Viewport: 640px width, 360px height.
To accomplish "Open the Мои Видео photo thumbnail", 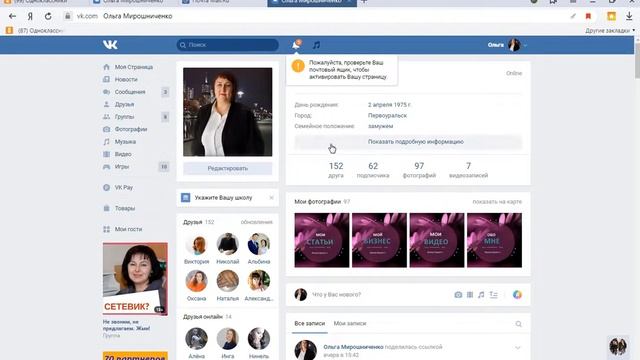I will coord(437,240).
